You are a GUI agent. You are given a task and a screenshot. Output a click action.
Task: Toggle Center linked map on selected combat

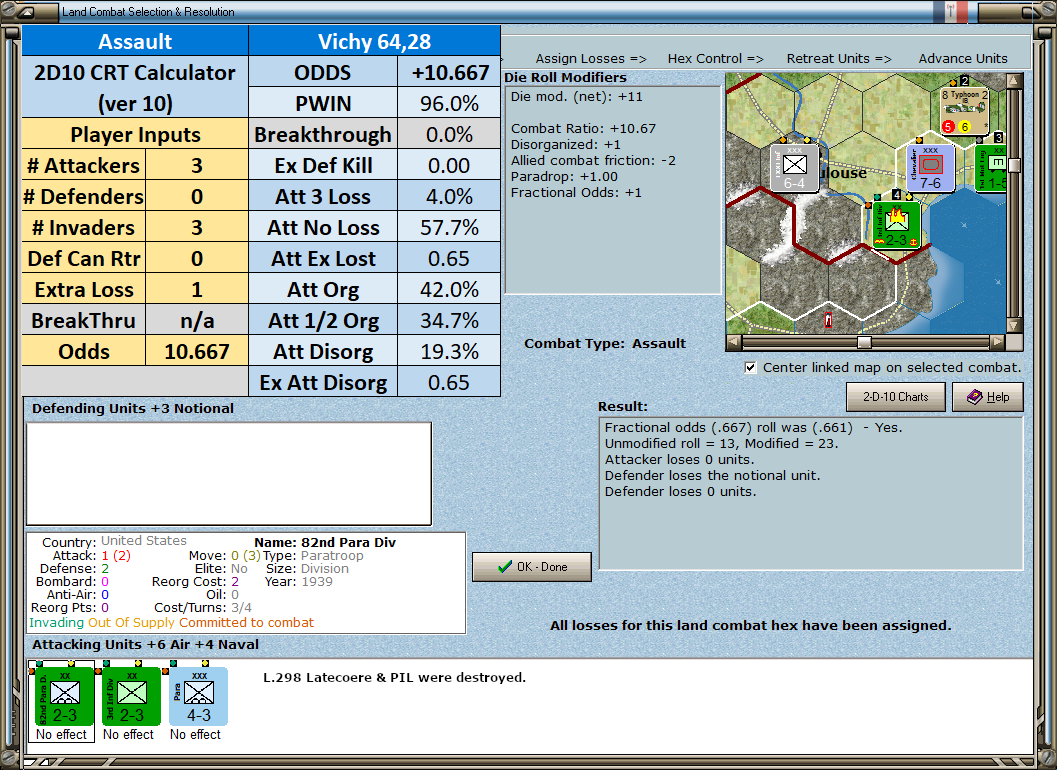[750, 367]
